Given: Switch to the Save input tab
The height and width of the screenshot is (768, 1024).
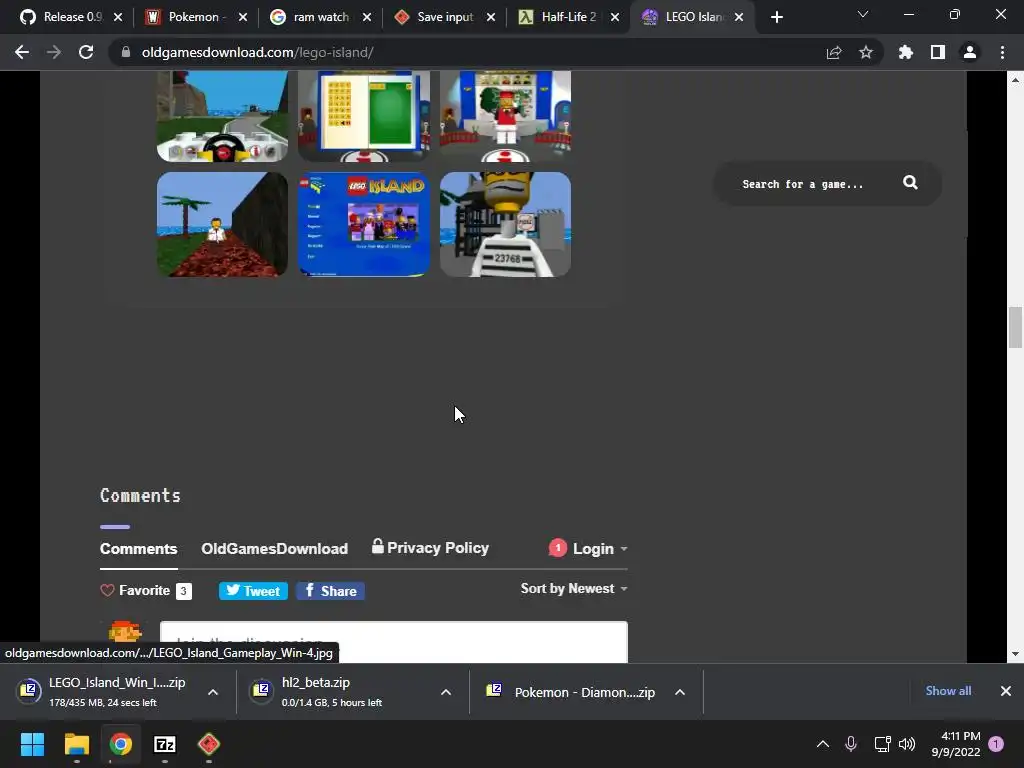Looking at the screenshot, I should pos(434,17).
